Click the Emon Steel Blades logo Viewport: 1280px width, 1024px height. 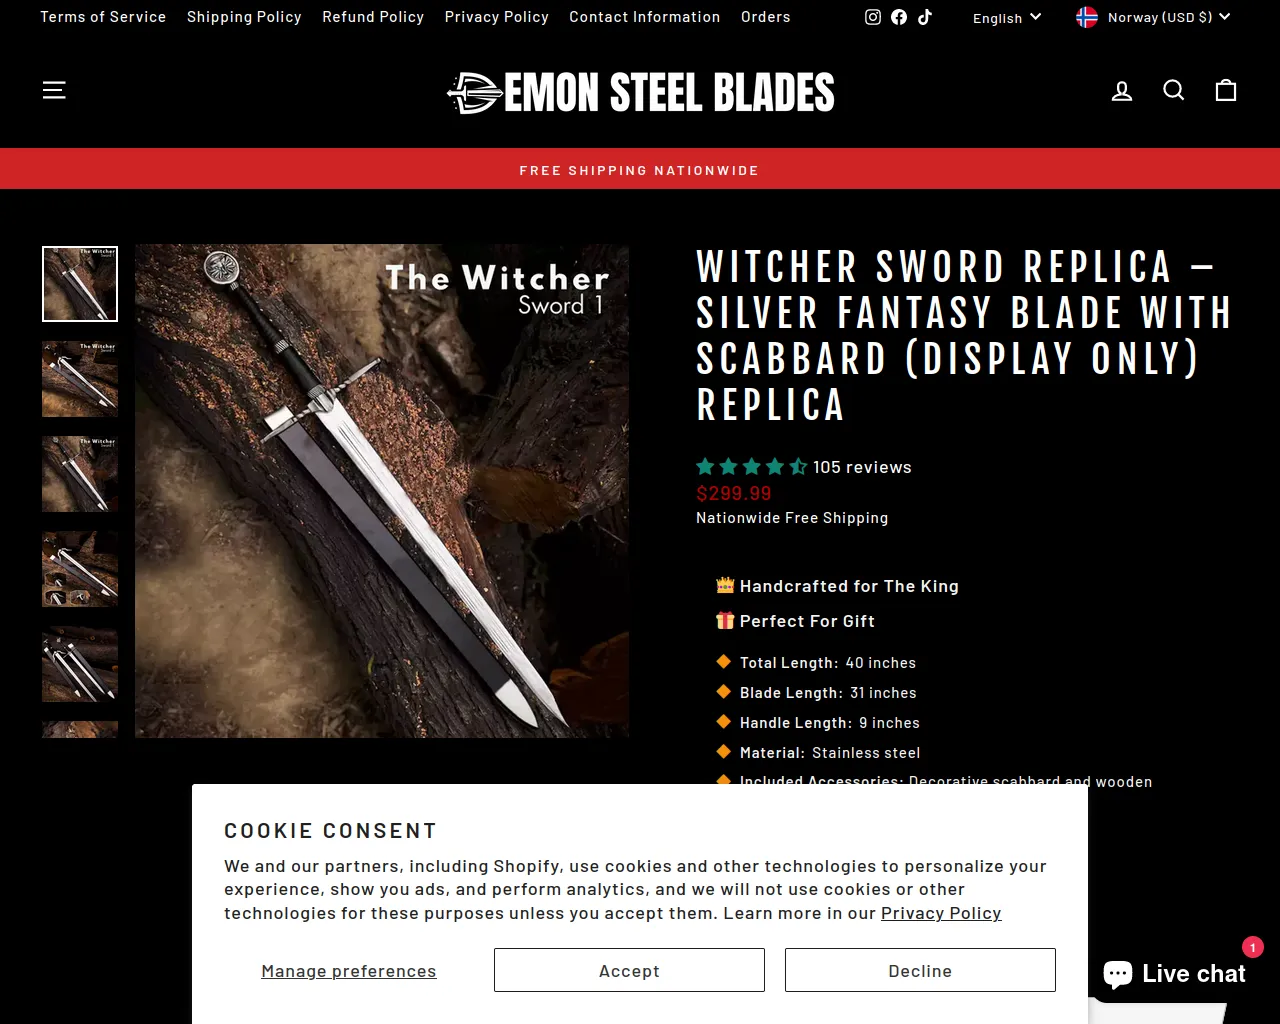point(640,92)
